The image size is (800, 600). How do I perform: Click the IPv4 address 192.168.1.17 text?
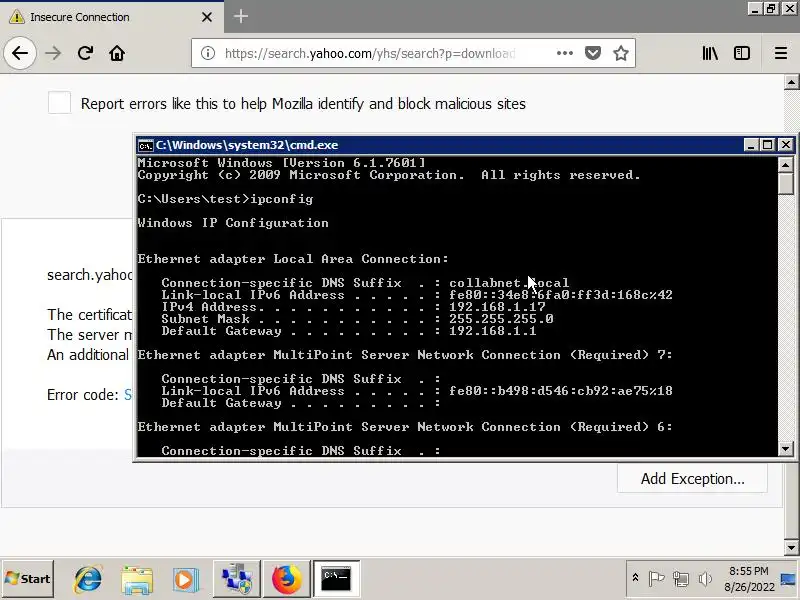click(497, 307)
